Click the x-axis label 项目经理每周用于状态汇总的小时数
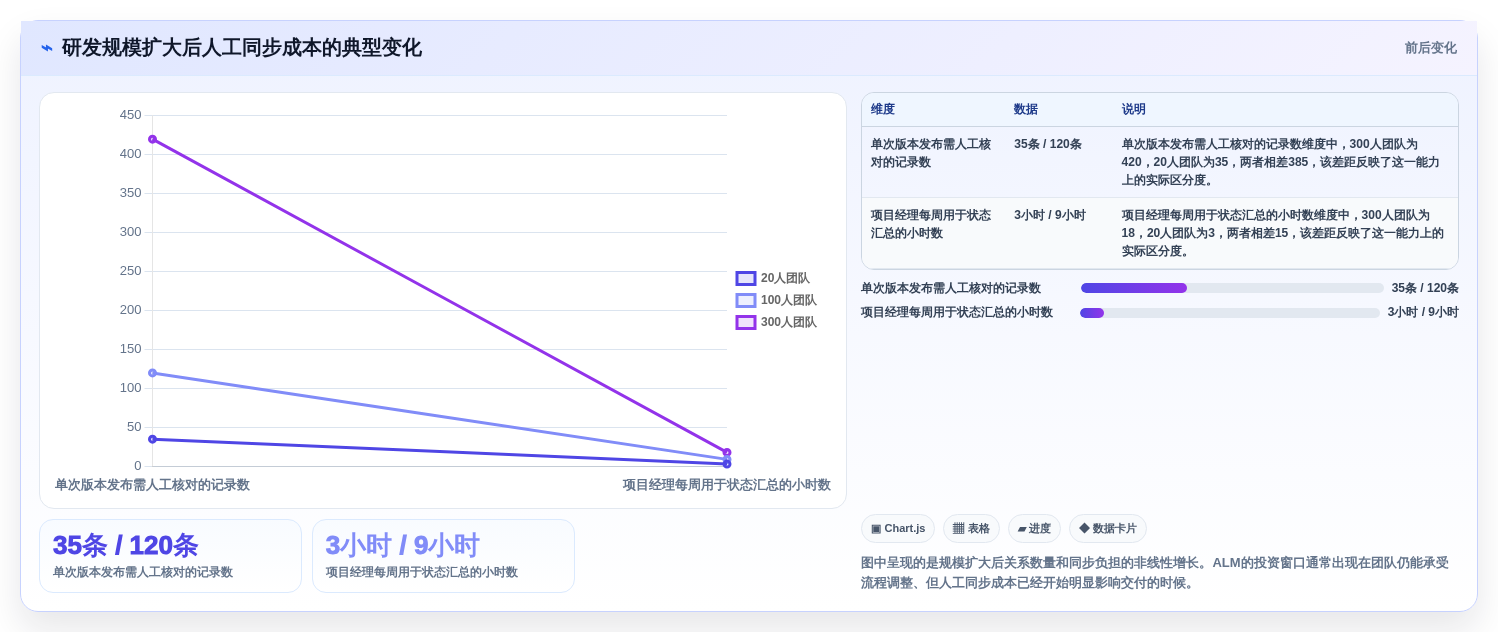Screen dimensions: 1498x632 727,485
